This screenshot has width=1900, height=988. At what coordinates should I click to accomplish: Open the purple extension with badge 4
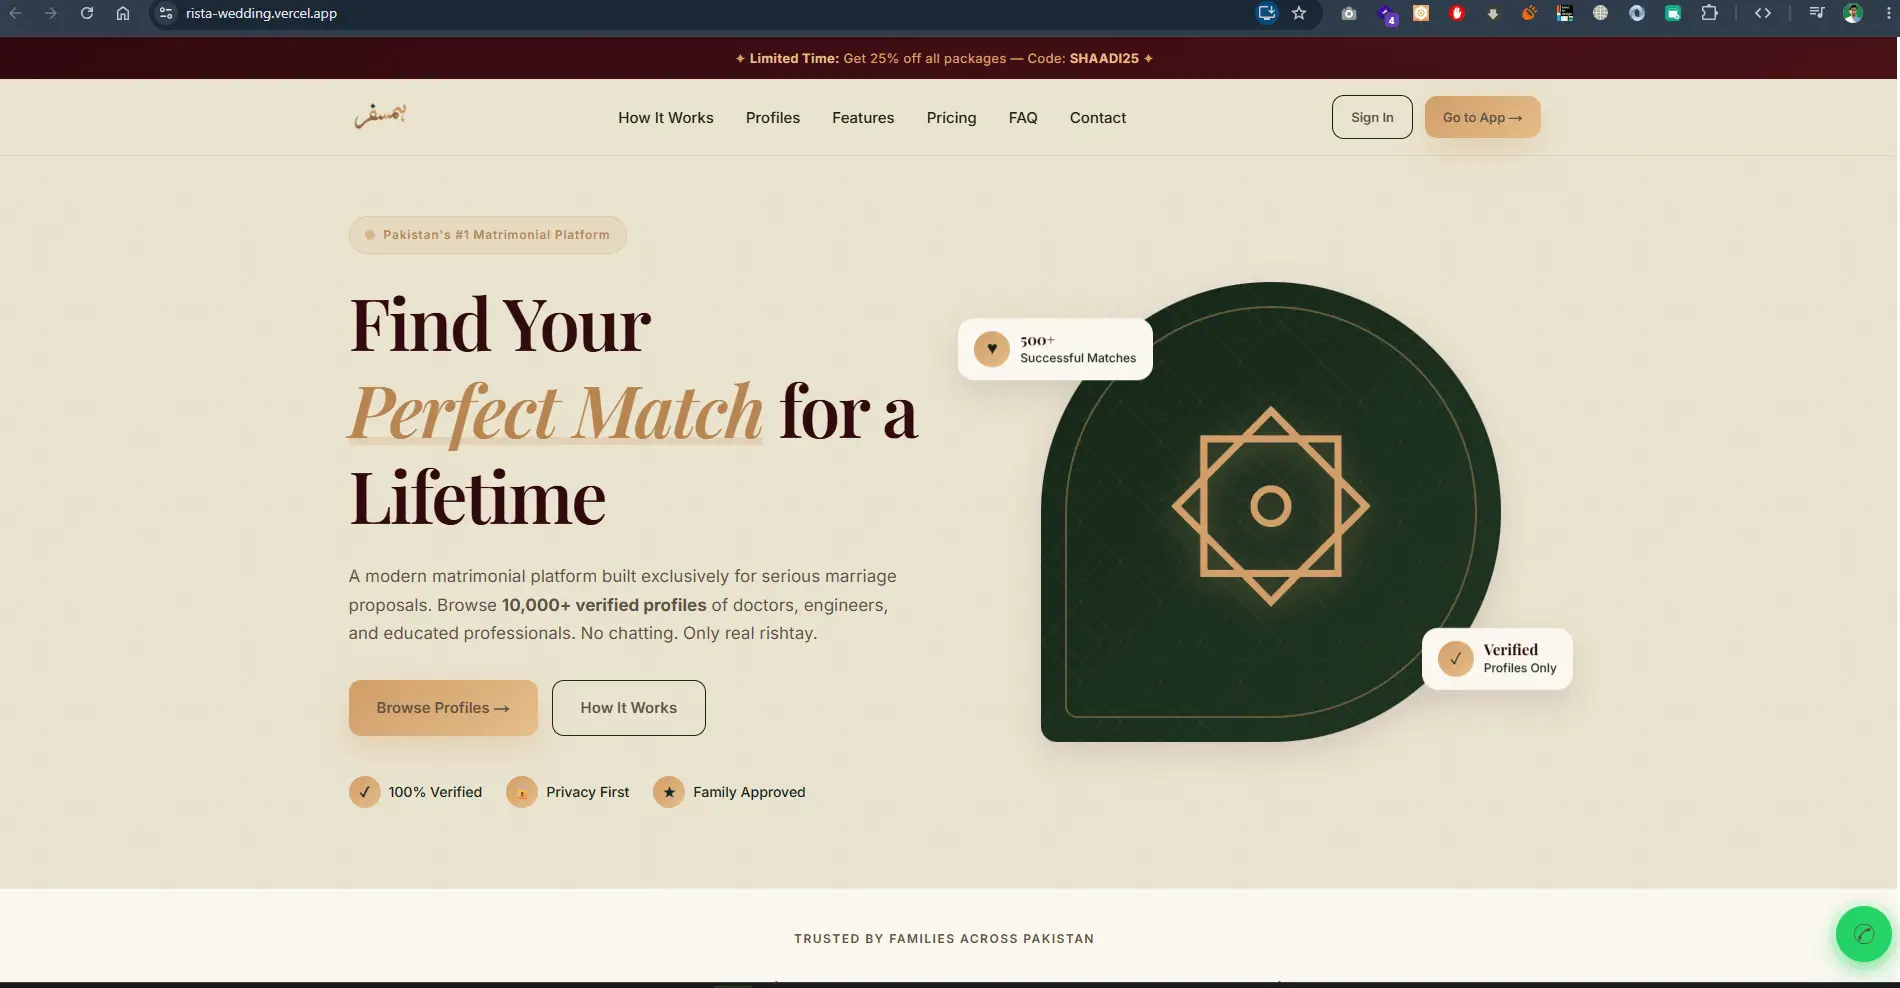[x=1386, y=14]
